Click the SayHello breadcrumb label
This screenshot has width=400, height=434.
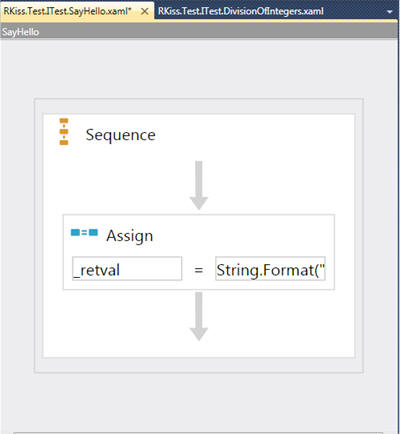pos(20,32)
